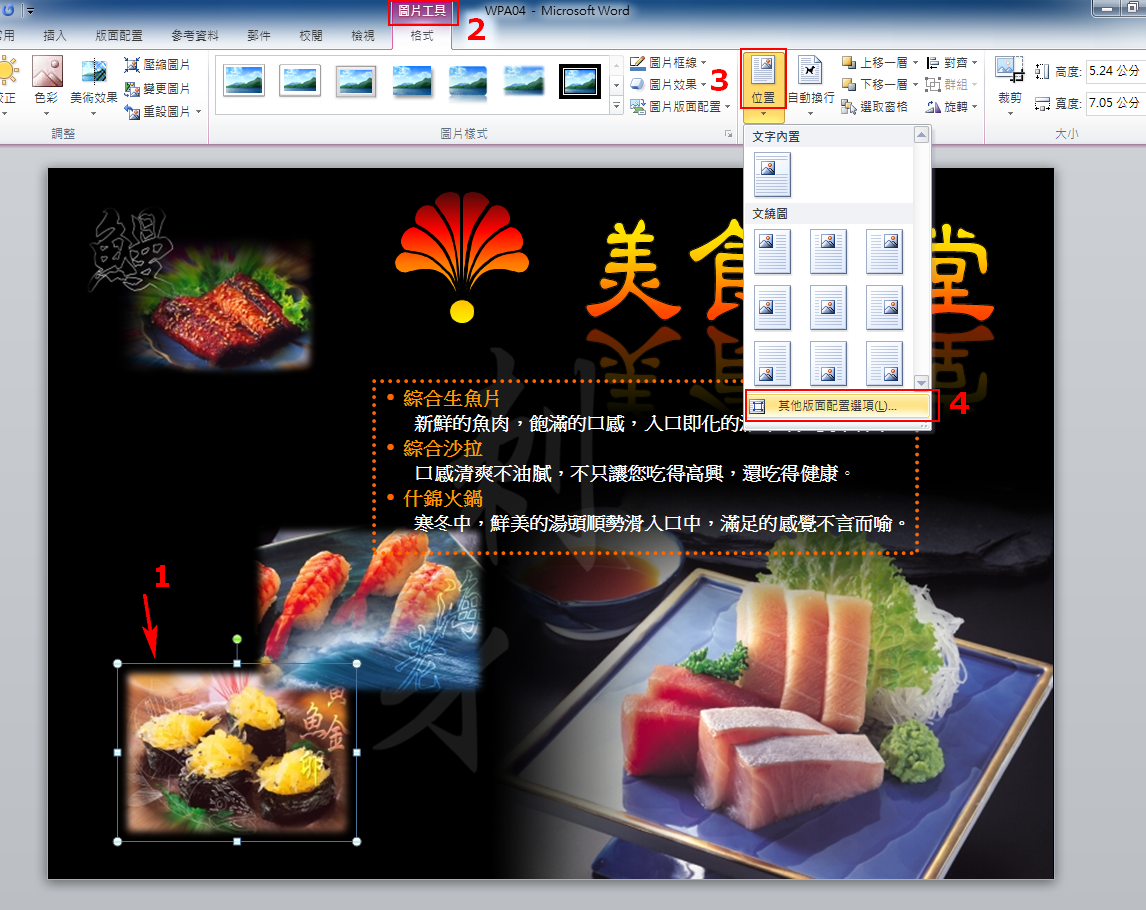
Task: Apply the sixth soft-edge picture style
Action: [x=523, y=80]
